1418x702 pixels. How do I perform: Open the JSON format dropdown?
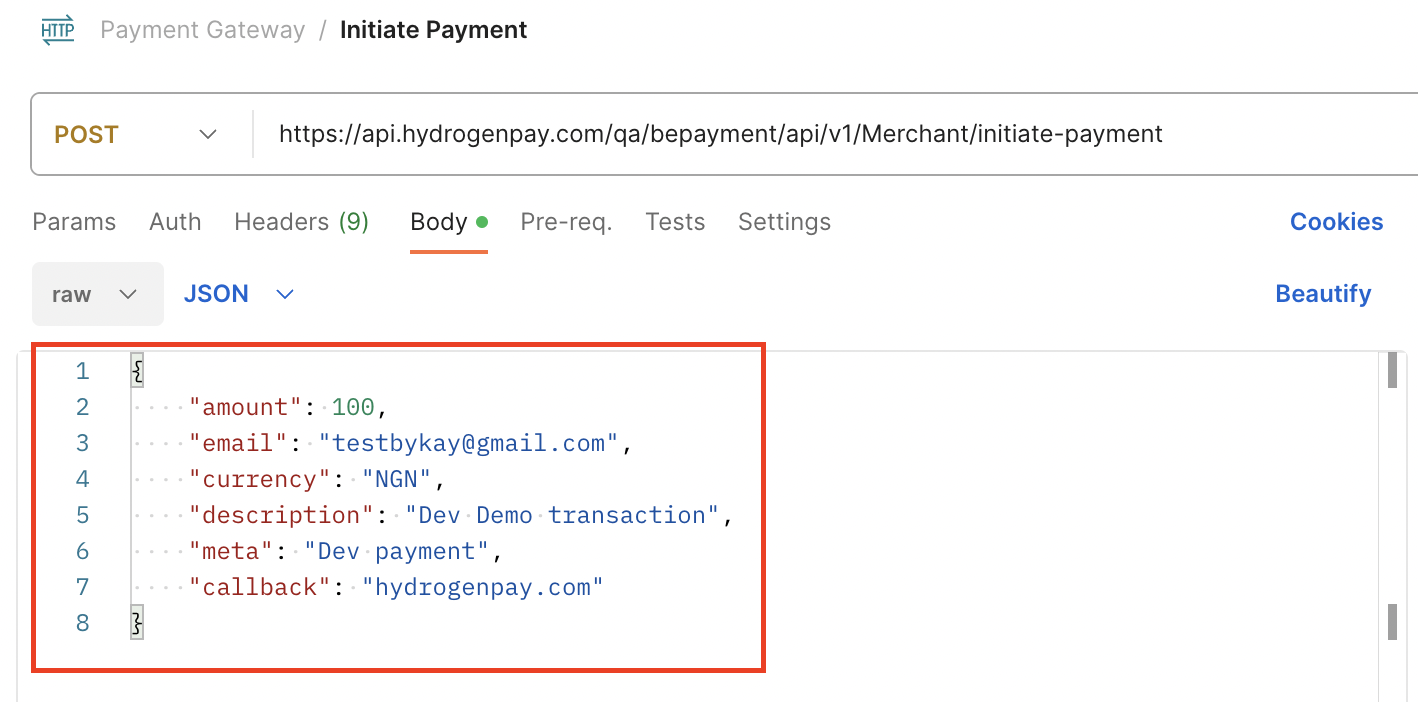(x=239, y=294)
